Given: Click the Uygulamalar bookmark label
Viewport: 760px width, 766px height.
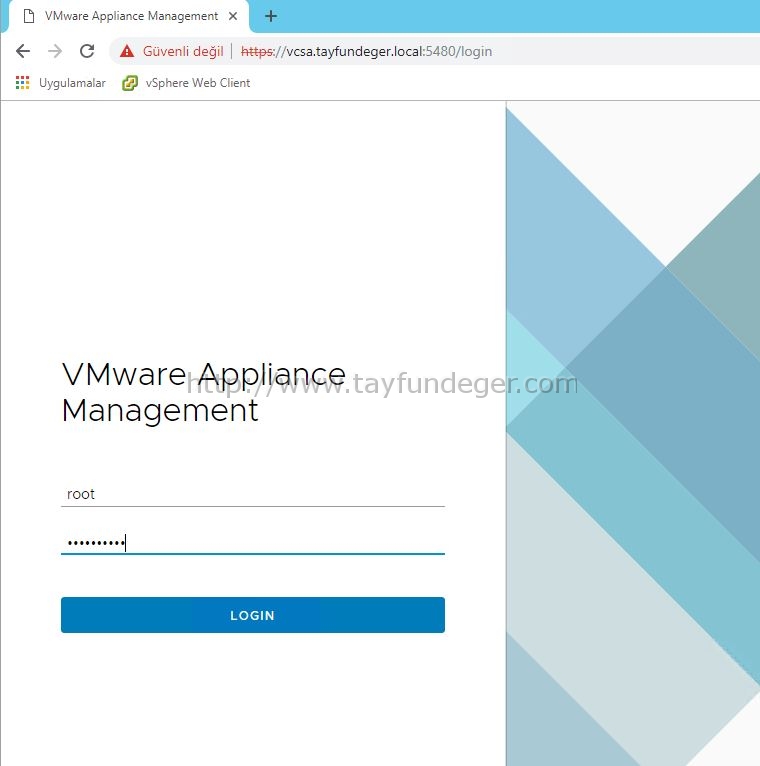Looking at the screenshot, I should coord(72,83).
